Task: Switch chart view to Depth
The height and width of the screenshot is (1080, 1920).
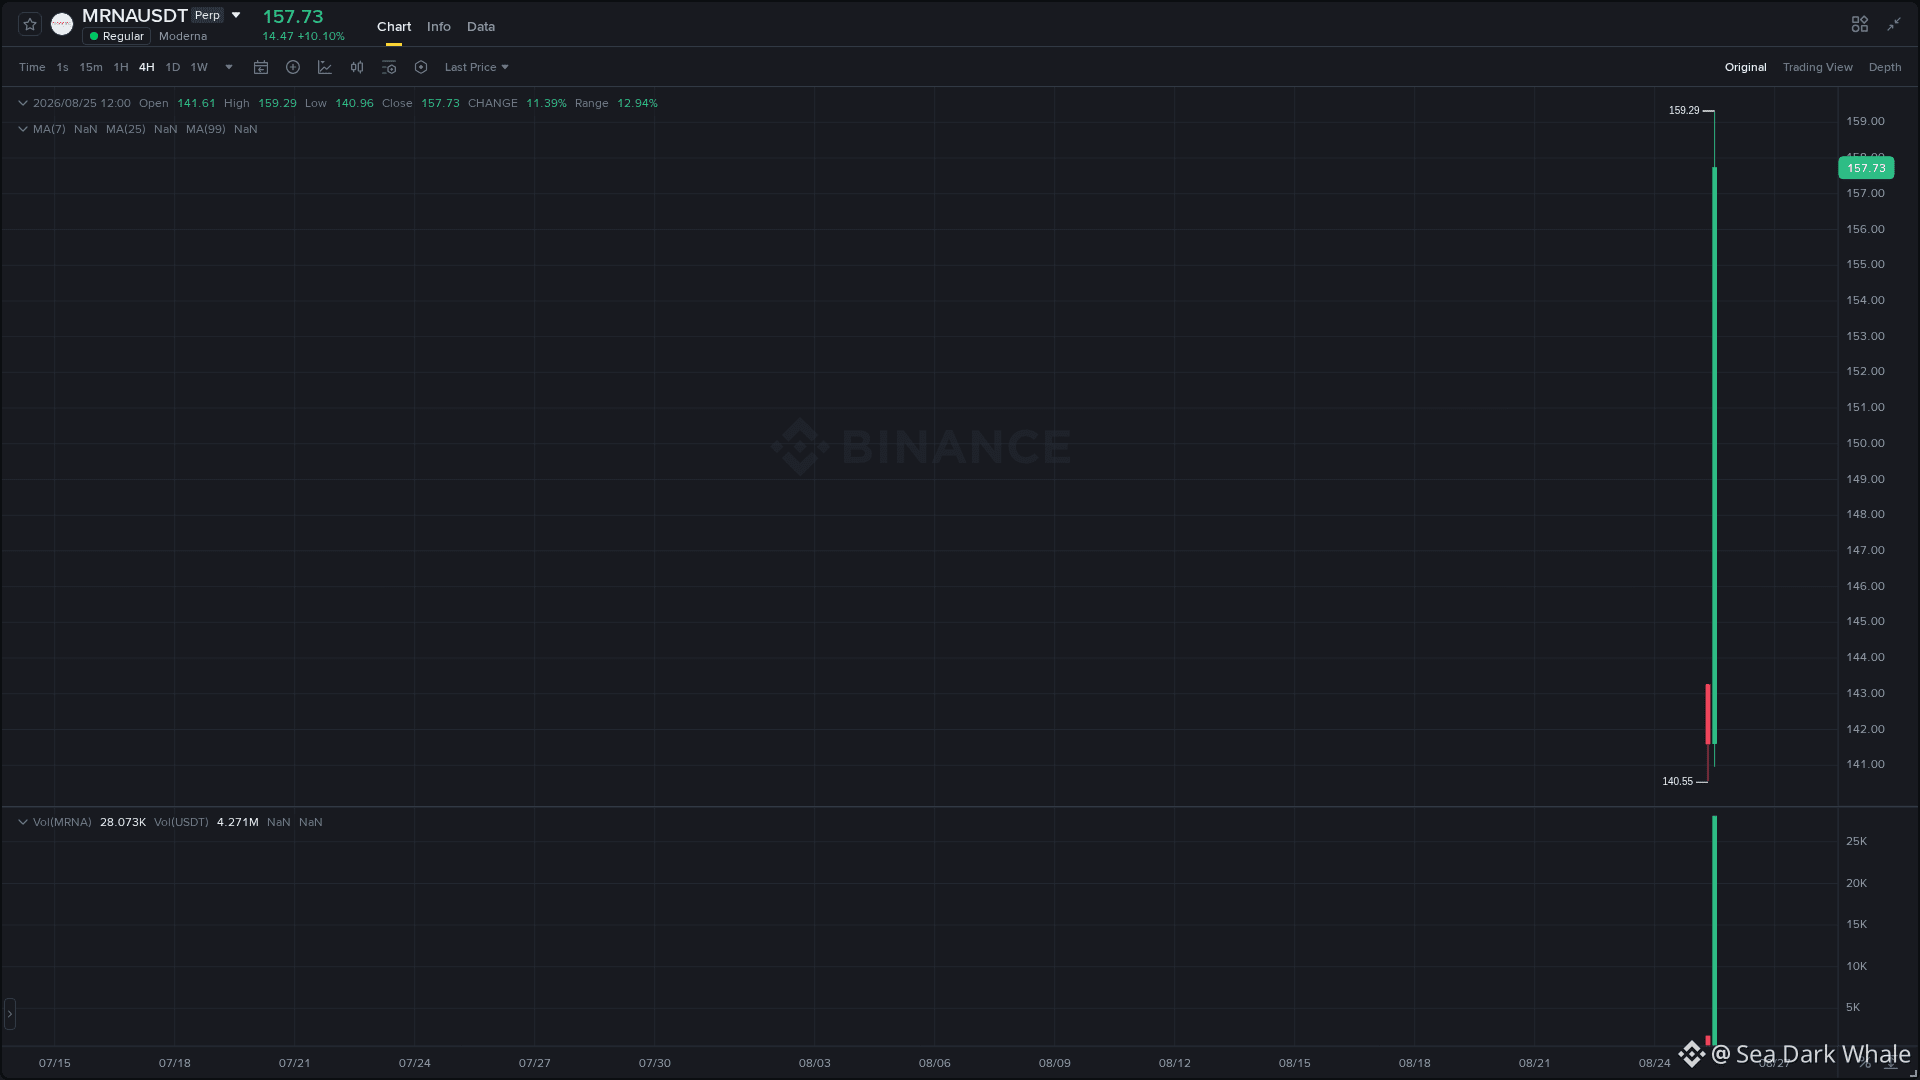Action: coord(1884,67)
